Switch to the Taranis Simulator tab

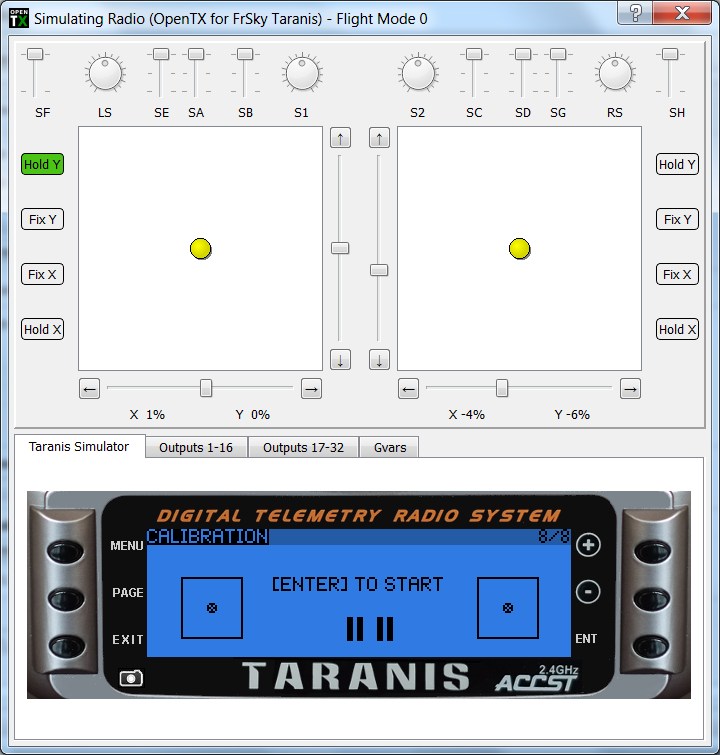click(x=79, y=446)
